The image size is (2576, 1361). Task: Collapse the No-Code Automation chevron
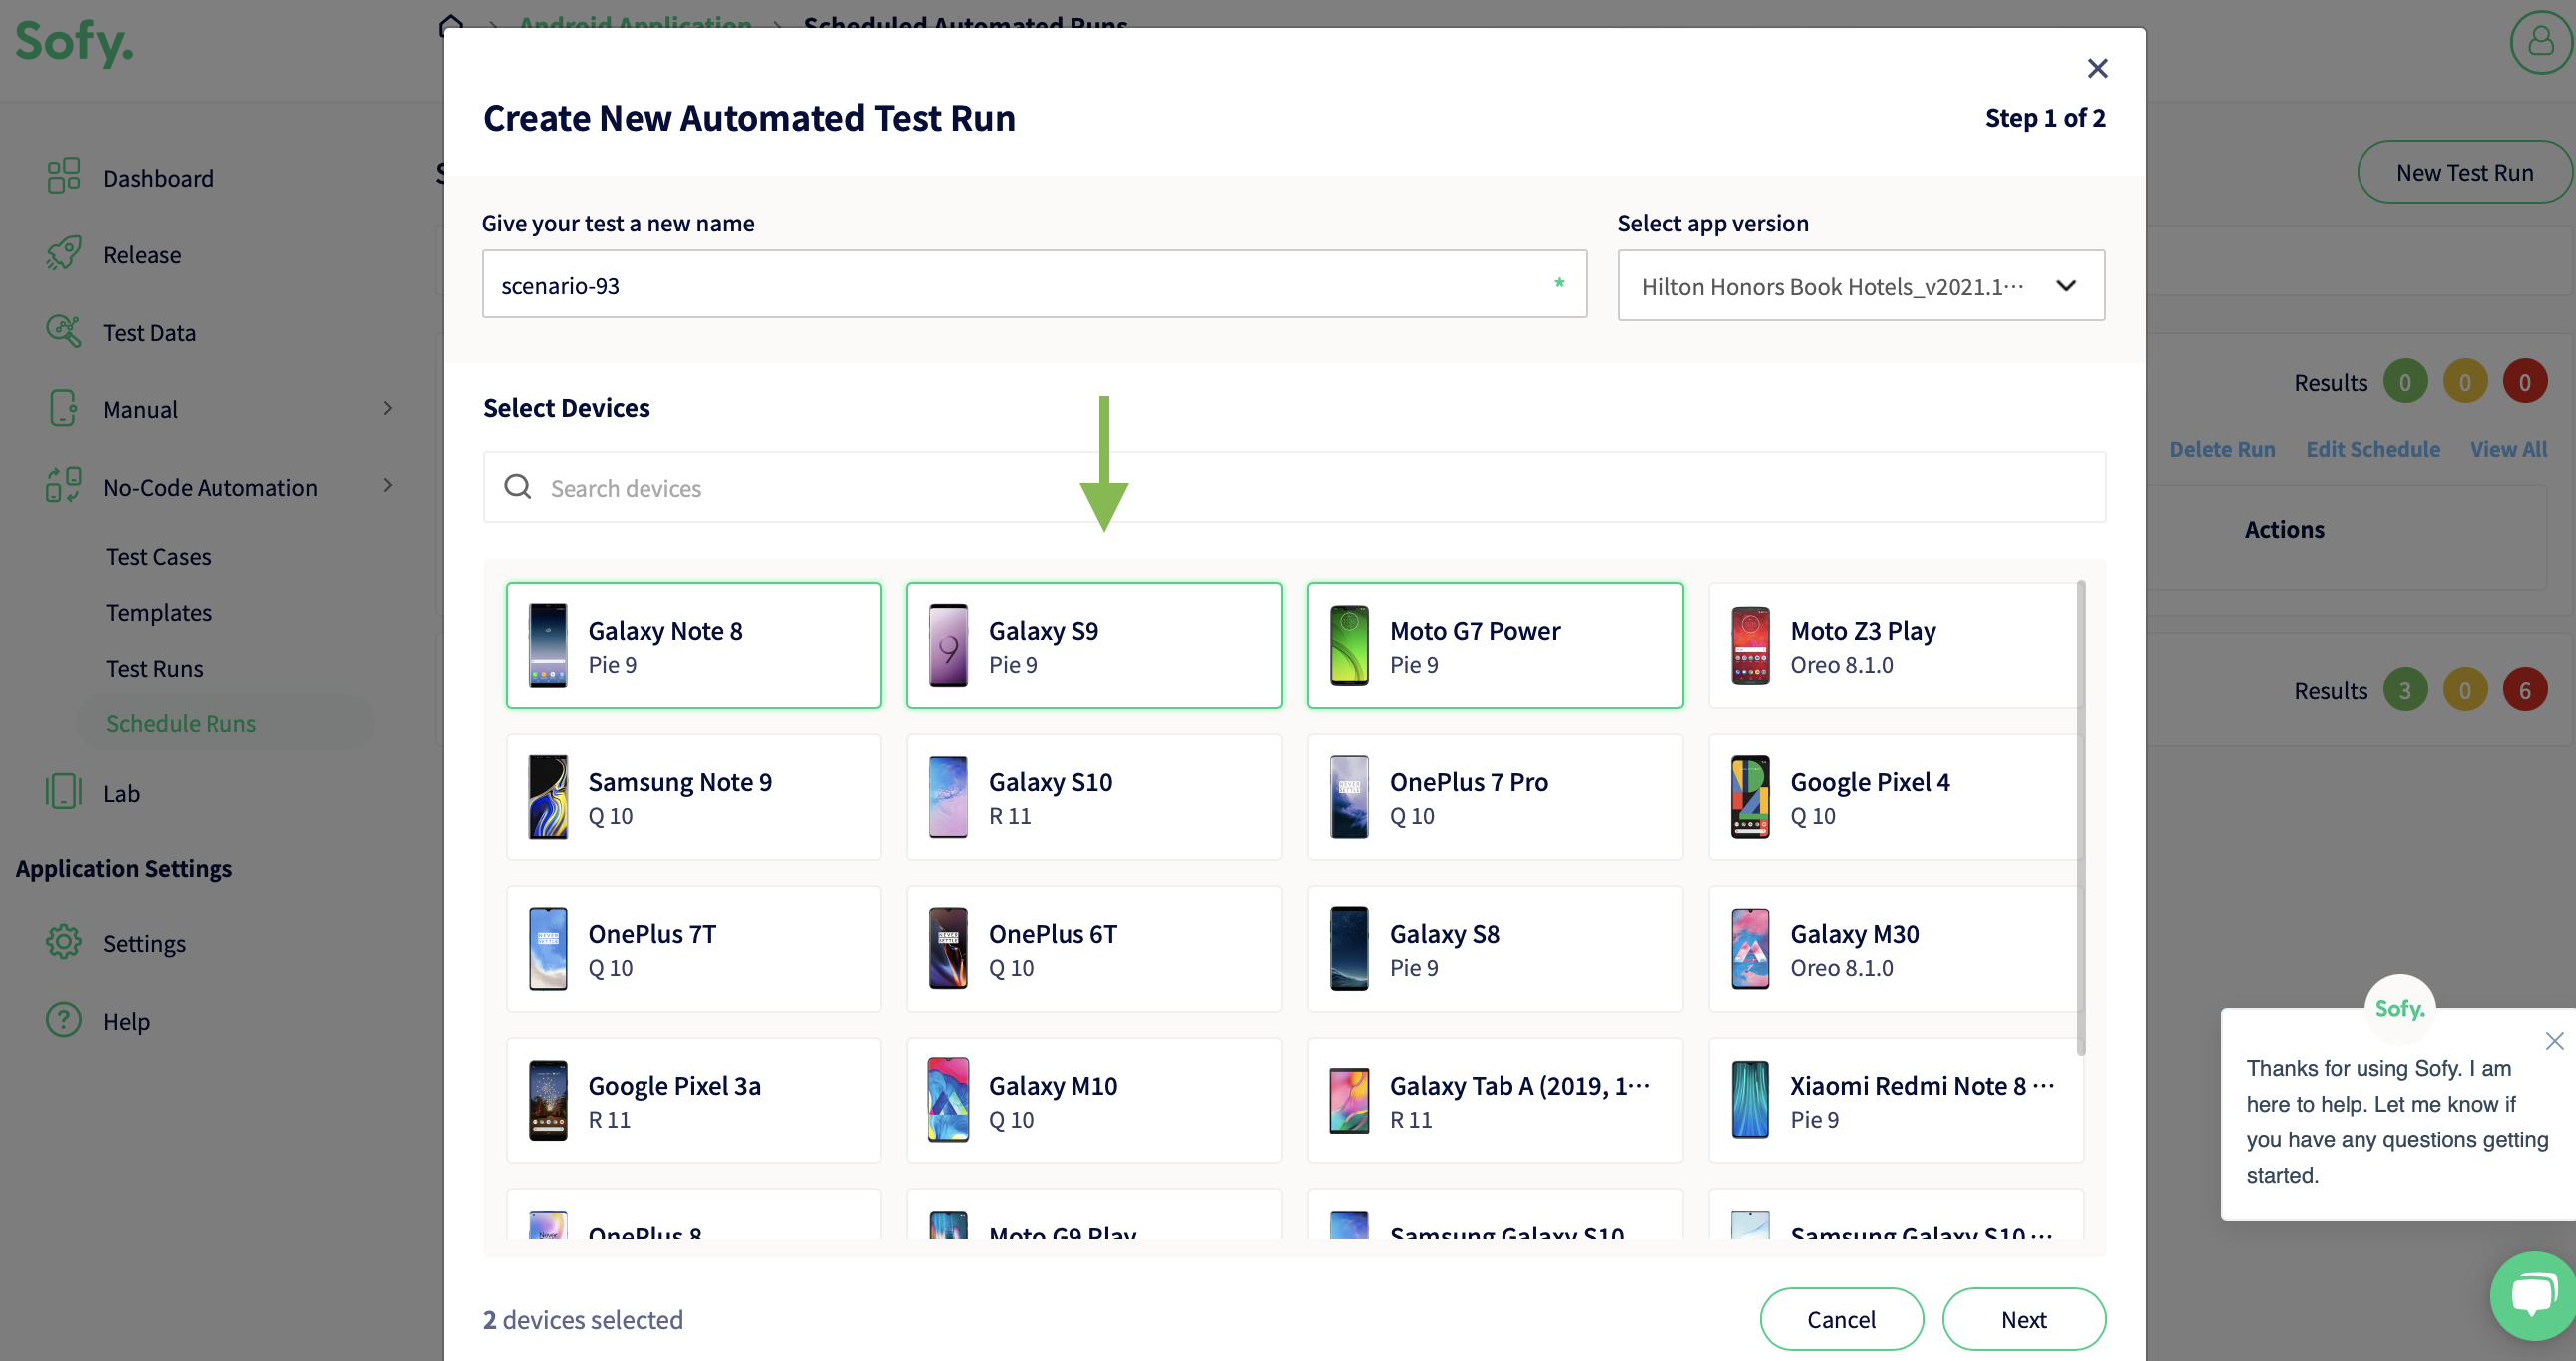pos(388,486)
